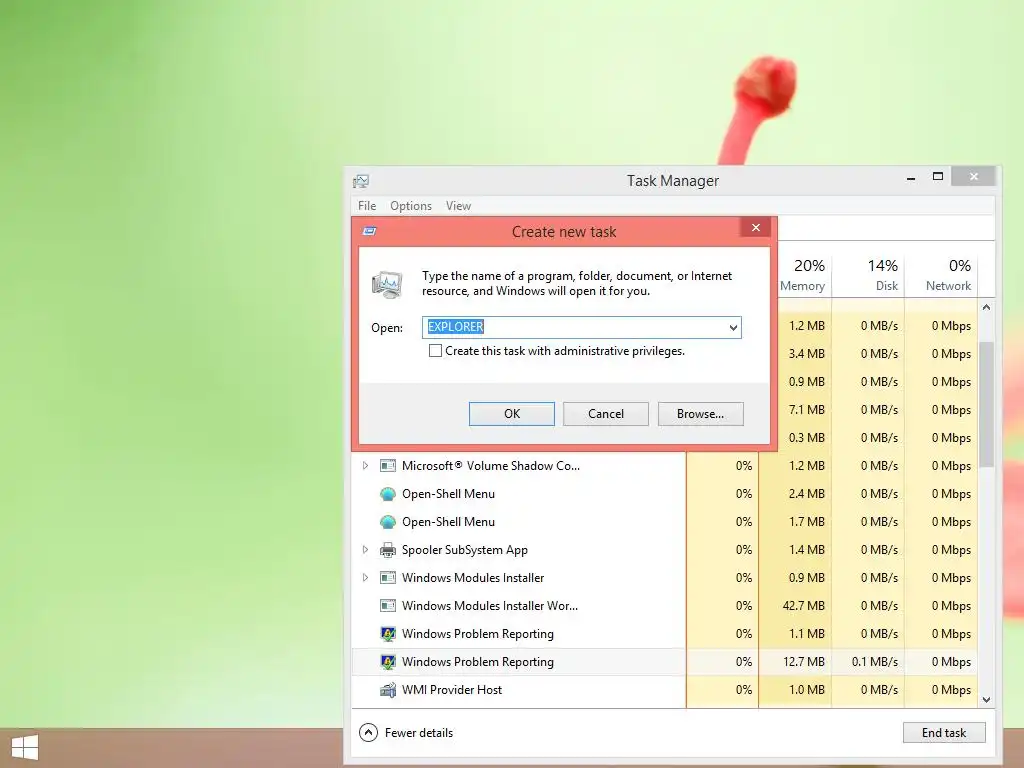The width and height of the screenshot is (1024, 768).
Task: Select the Windows Modules Installer Wor... row
Action: tap(665, 606)
